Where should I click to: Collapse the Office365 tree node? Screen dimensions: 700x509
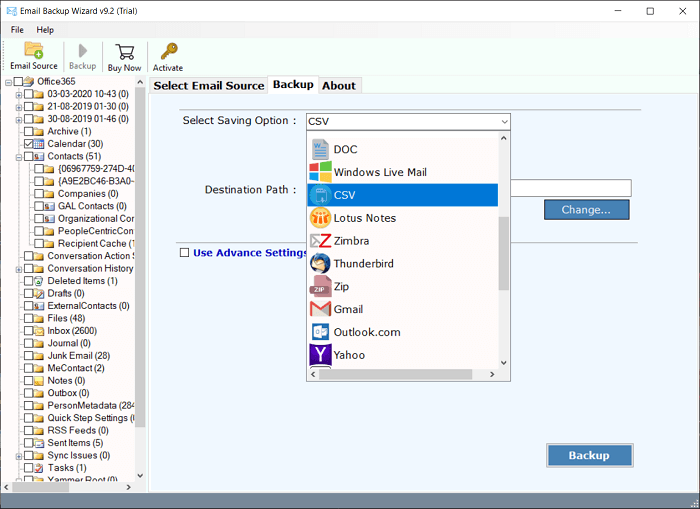8,82
